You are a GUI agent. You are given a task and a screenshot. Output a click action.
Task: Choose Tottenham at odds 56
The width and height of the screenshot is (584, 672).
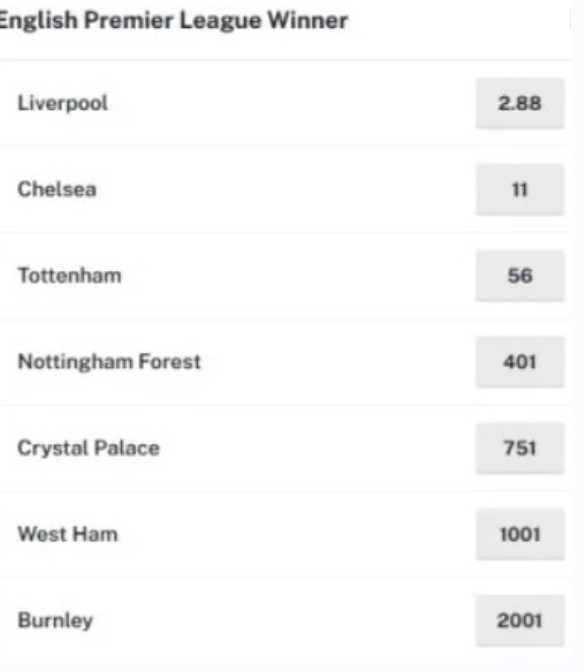[x=520, y=276]
